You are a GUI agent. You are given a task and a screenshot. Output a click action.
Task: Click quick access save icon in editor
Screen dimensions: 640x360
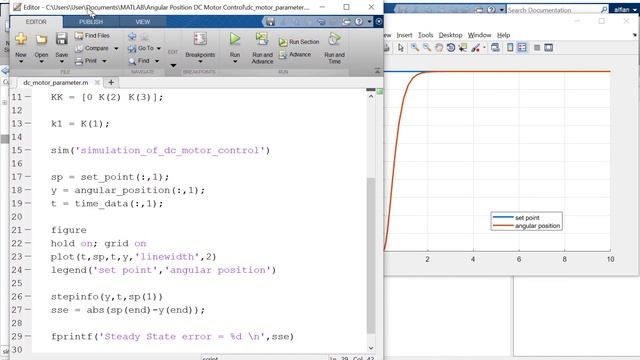click(x=270, y=22)
